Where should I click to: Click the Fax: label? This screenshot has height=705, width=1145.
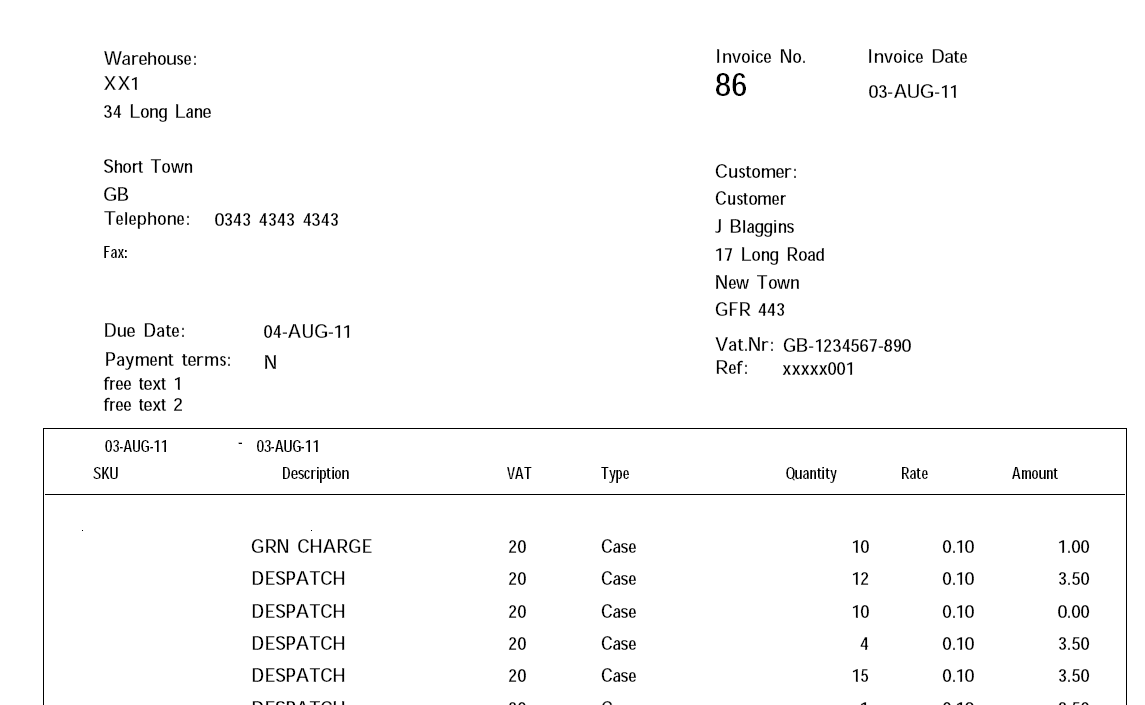point(115,253)
